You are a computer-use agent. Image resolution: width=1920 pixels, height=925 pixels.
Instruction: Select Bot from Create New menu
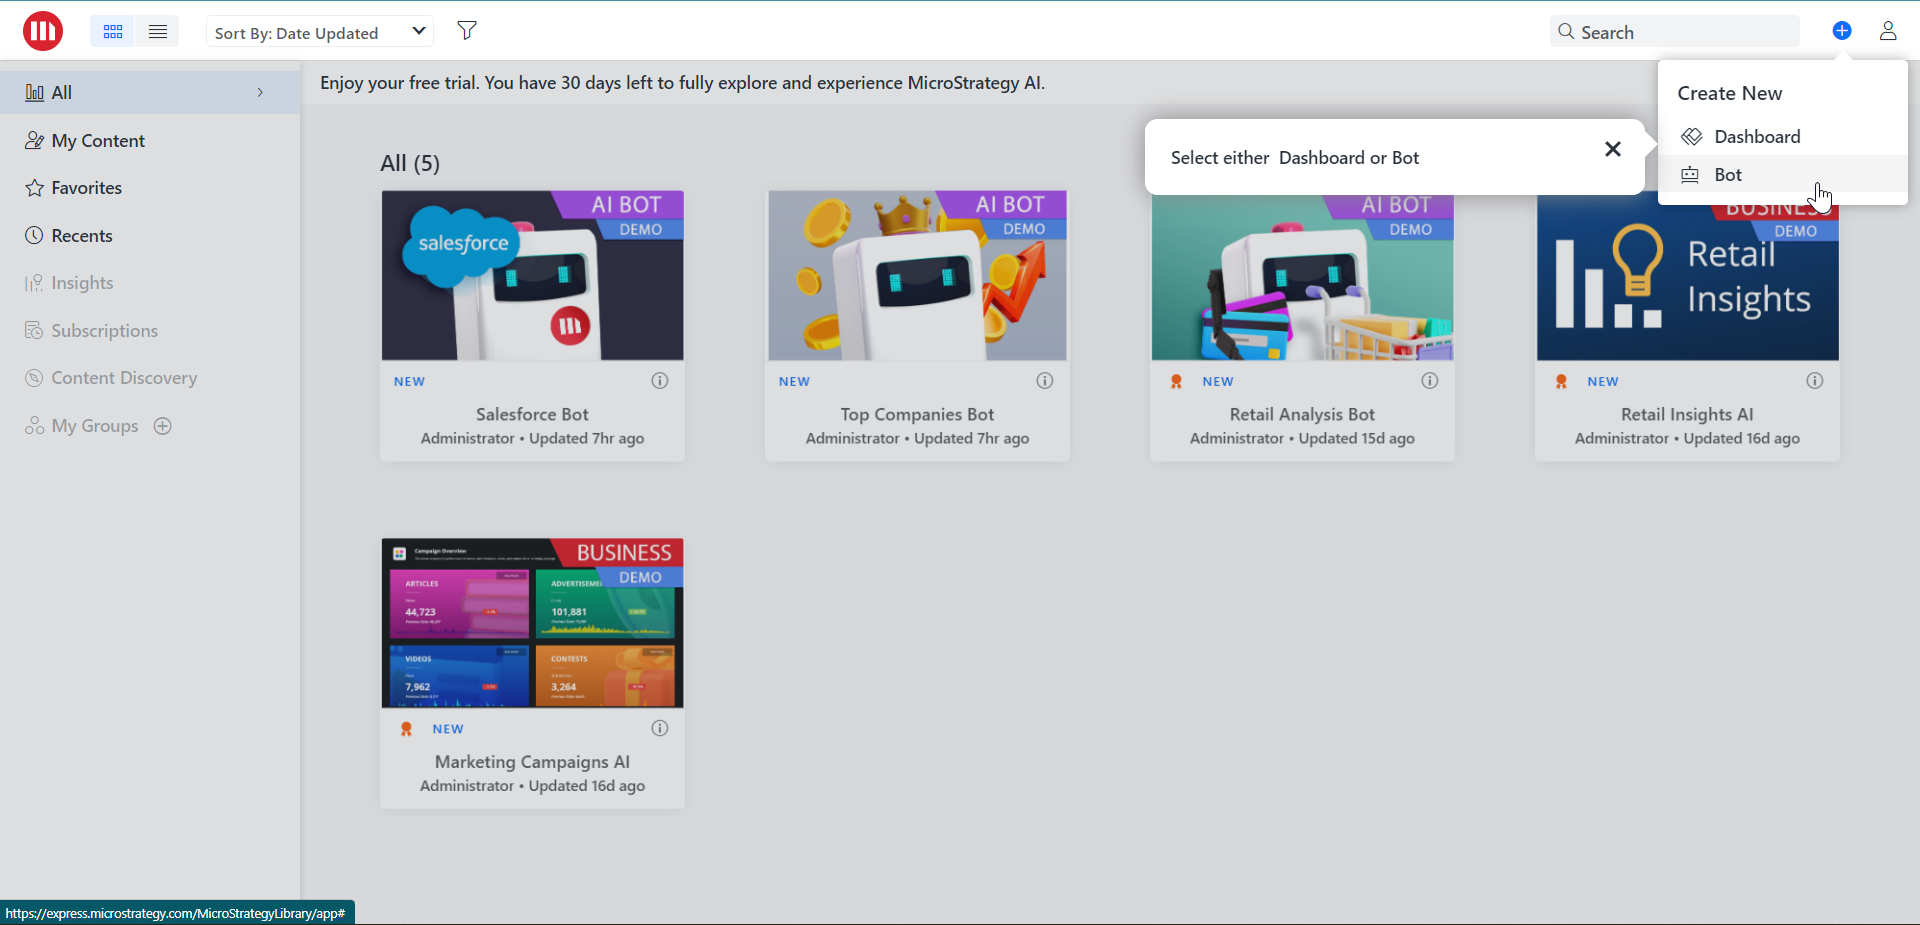tap(1727, 175)
